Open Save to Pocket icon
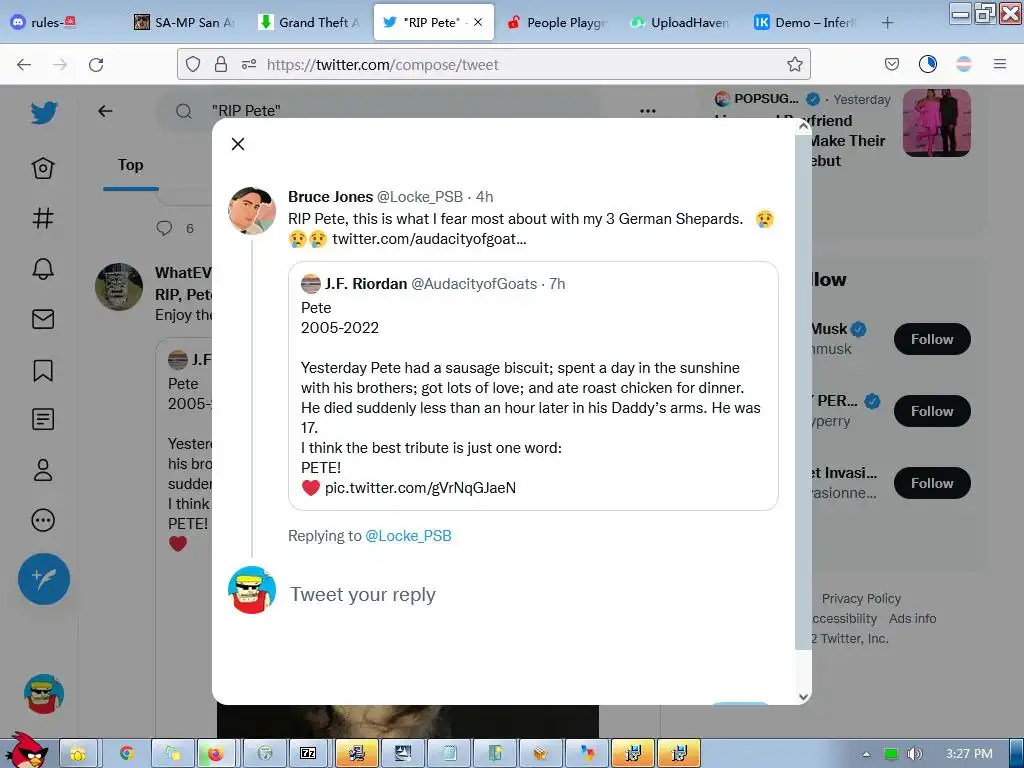This screenshot has width=1024, height=768. [891, 64]
